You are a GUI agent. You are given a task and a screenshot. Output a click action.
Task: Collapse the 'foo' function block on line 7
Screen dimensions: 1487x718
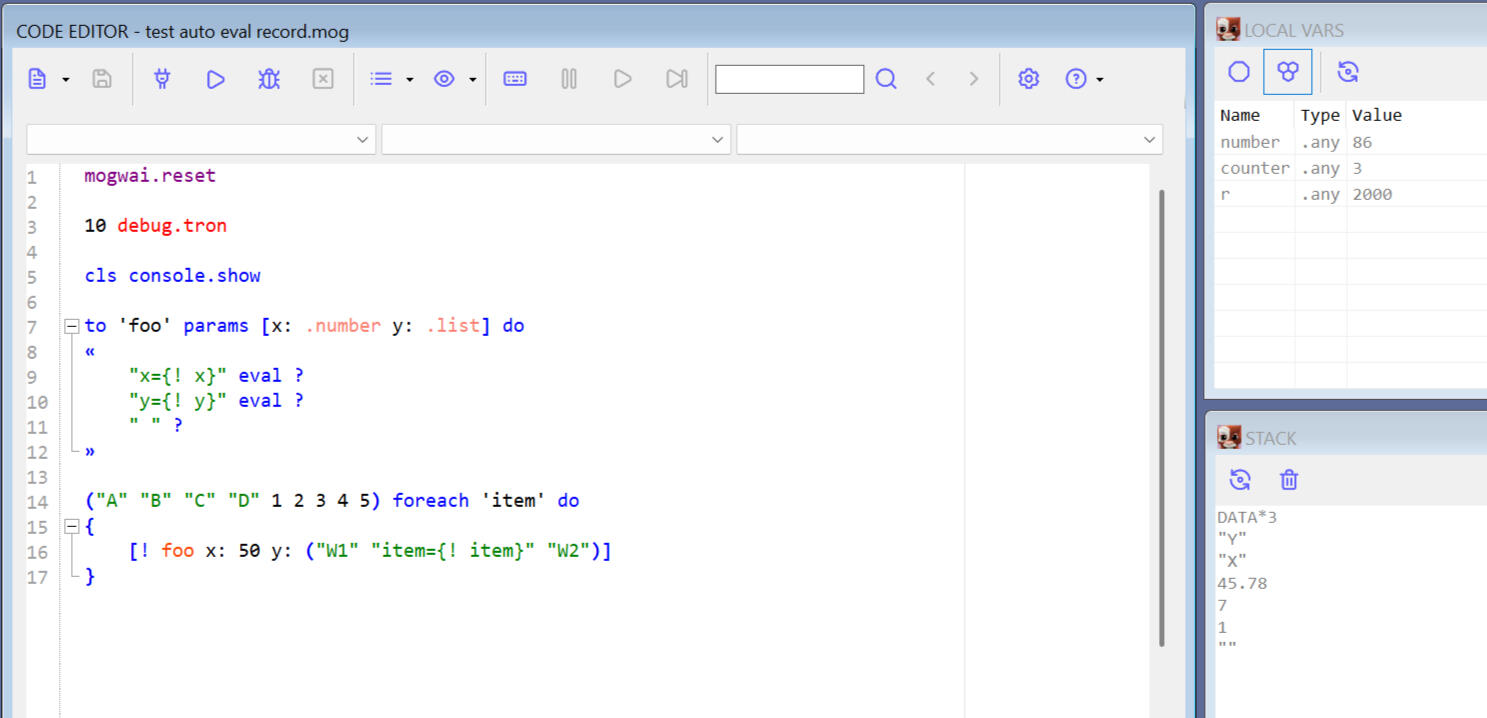[71, 326]
